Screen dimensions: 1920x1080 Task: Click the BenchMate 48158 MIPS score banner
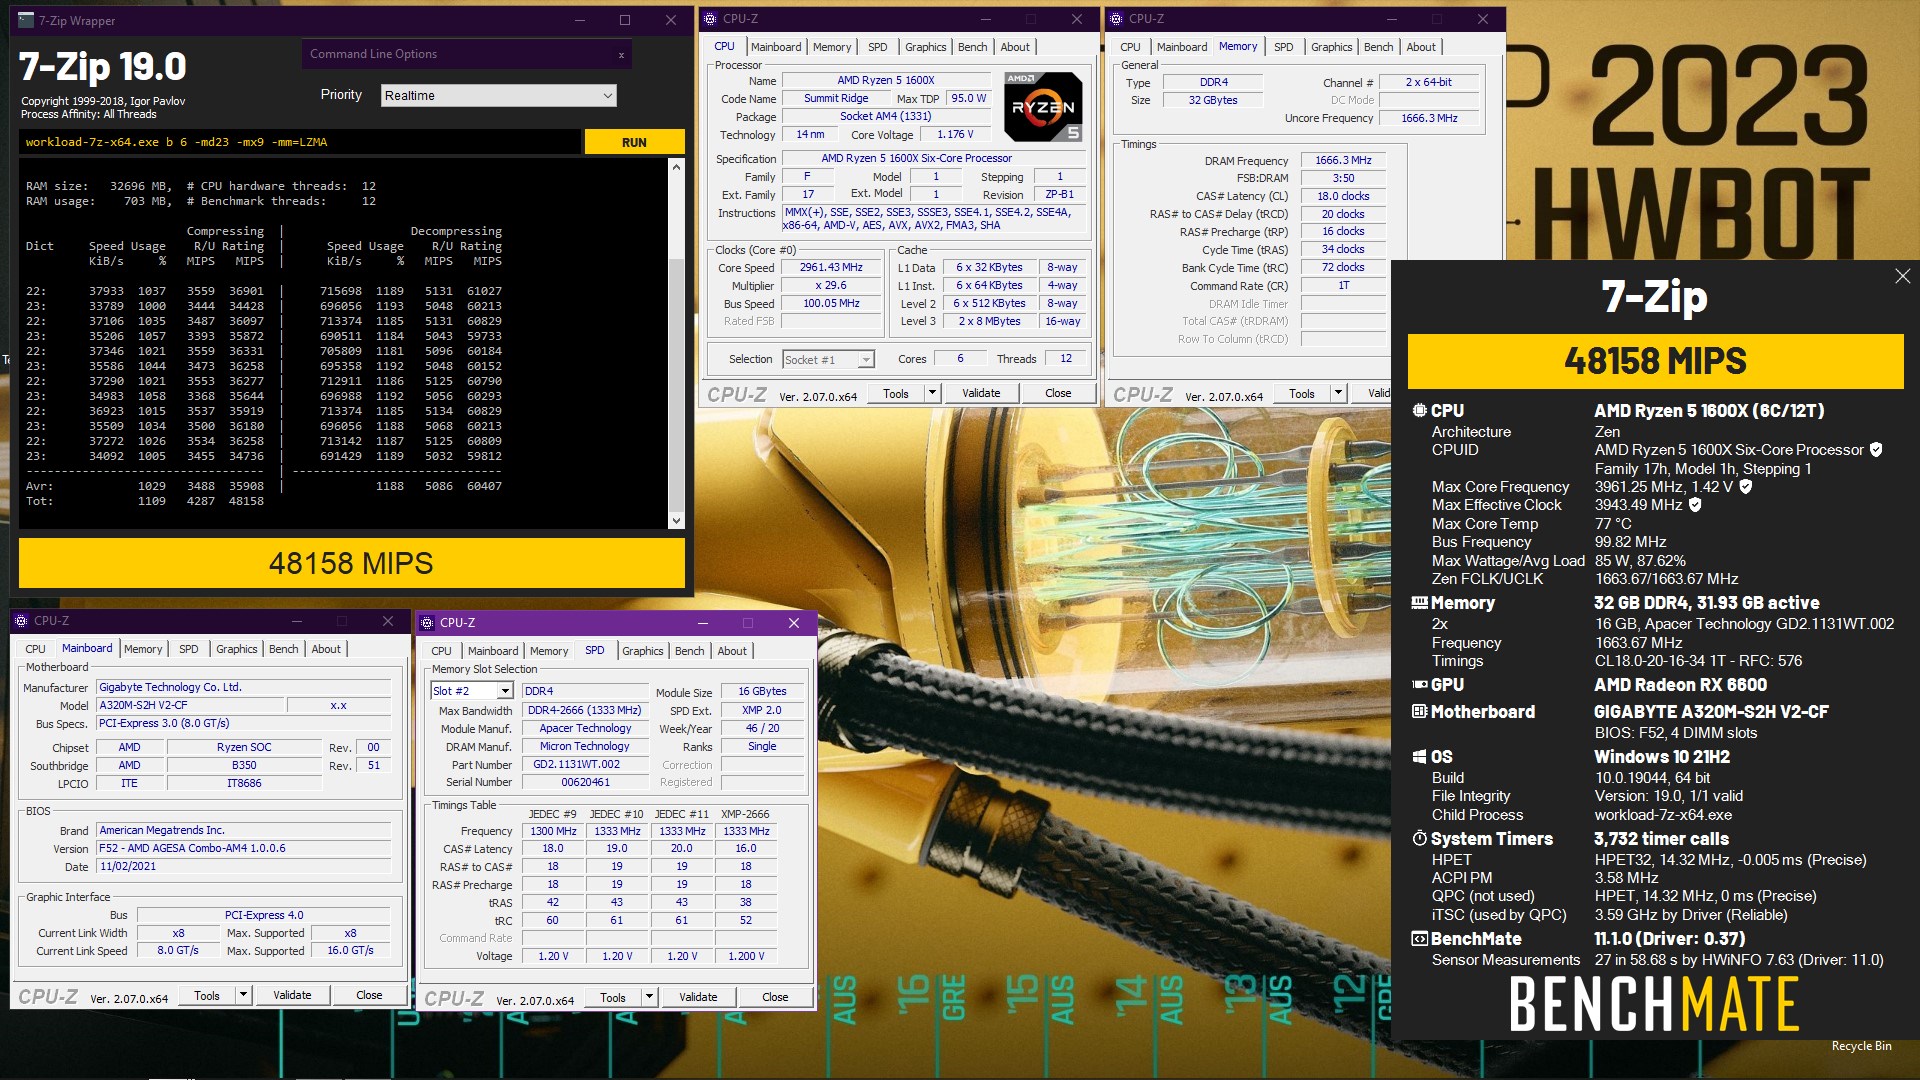click(1655, 361)
